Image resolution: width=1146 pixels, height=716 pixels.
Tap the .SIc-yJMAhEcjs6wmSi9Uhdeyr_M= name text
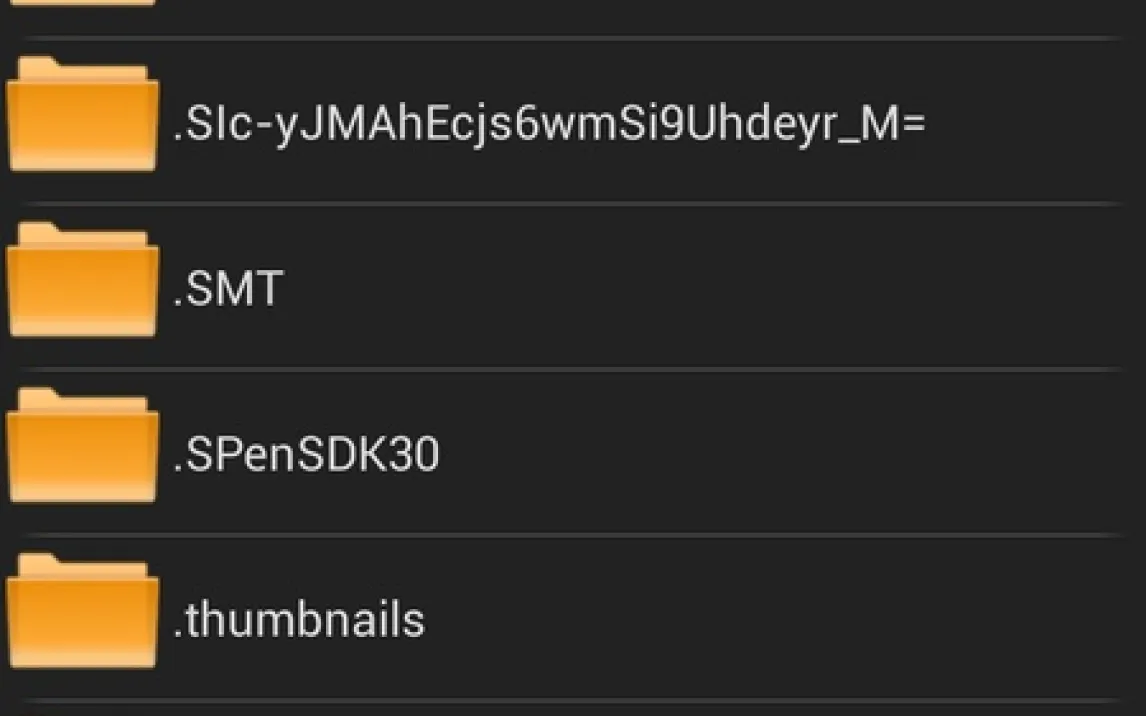(x=549, y=125)
